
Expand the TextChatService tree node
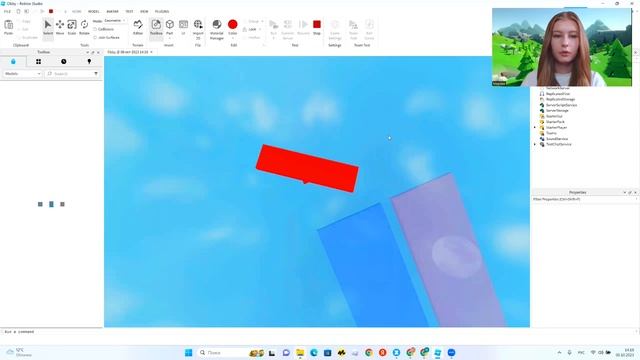[535, 144]
